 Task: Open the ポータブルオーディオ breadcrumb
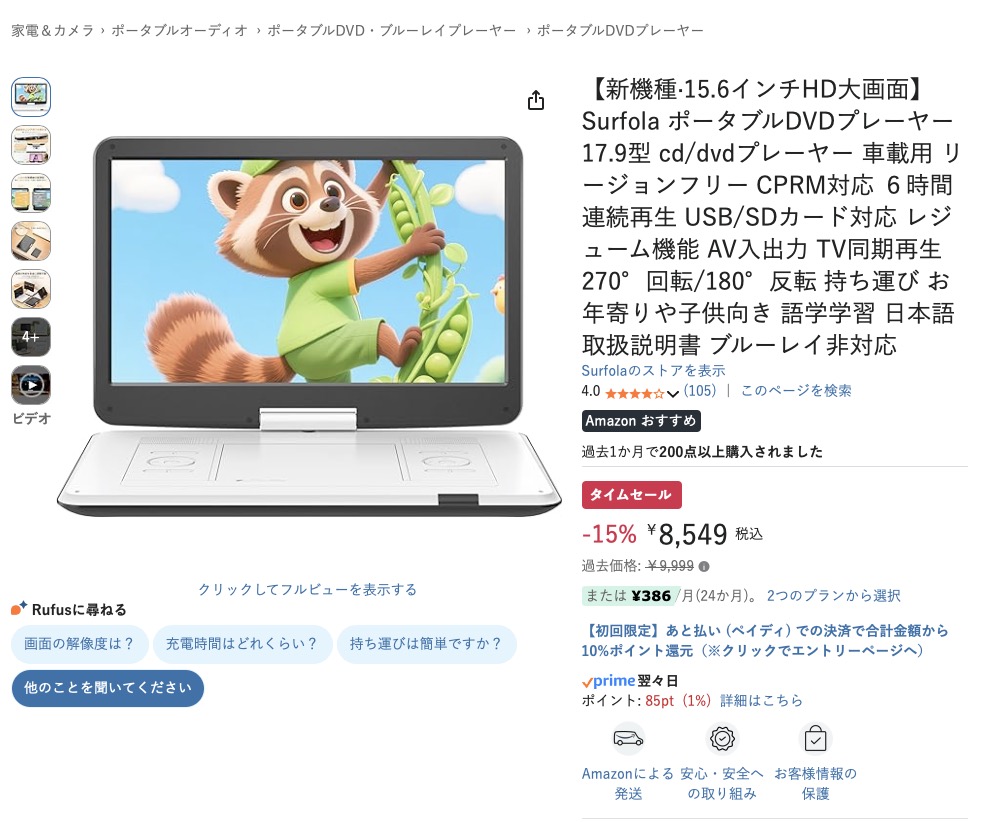point(180,31)
